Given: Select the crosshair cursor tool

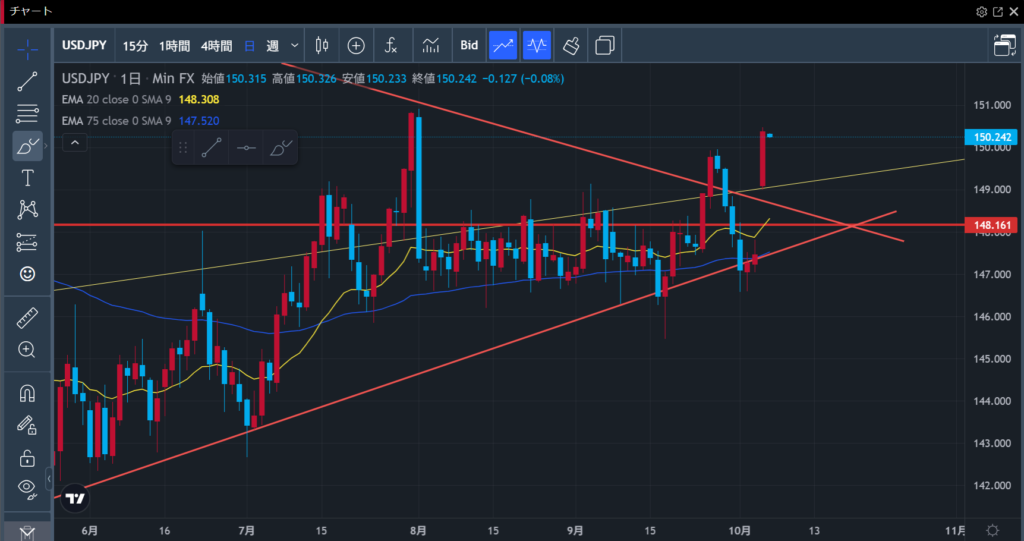Looking at the screenshot, I should tap(27, 48).
